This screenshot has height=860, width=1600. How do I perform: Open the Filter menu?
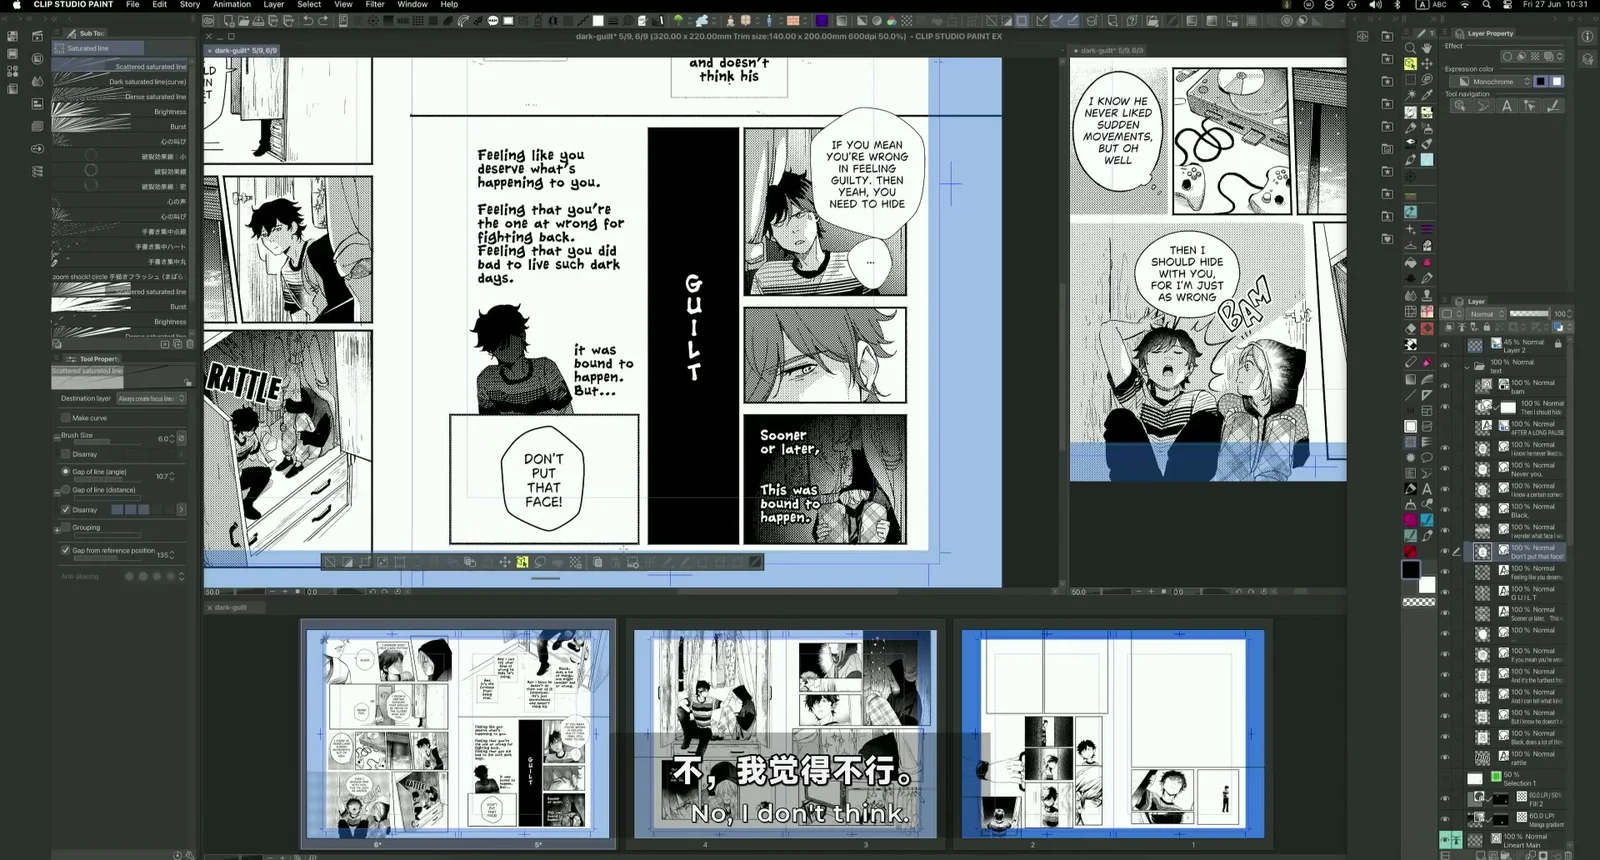[375, 4]
